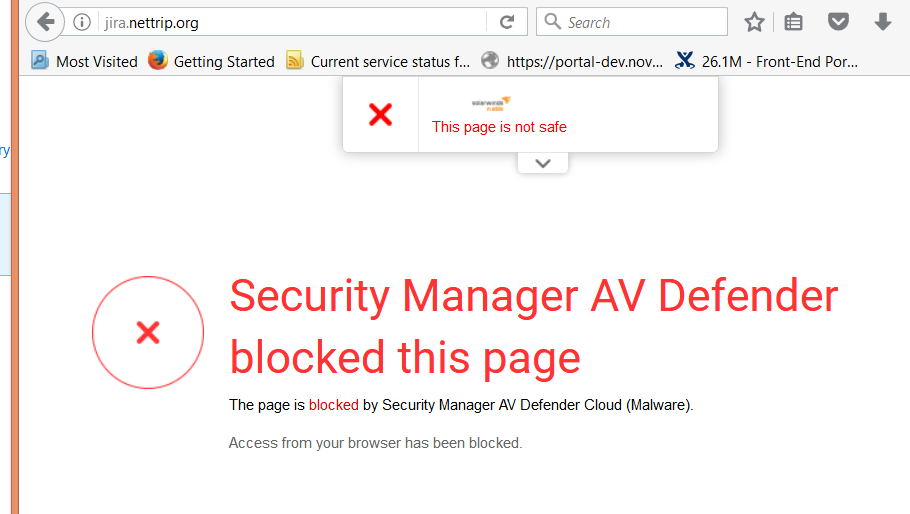Click the magnifier icon in the Search box
This screenshot has width=910, height=514.
(x=552, y=21)
